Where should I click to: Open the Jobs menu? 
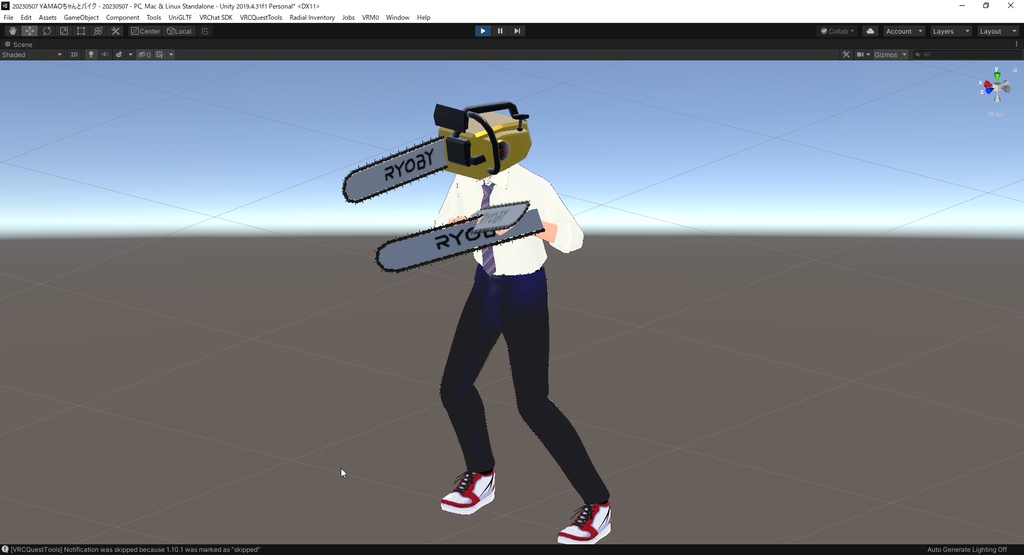[348, 18]
